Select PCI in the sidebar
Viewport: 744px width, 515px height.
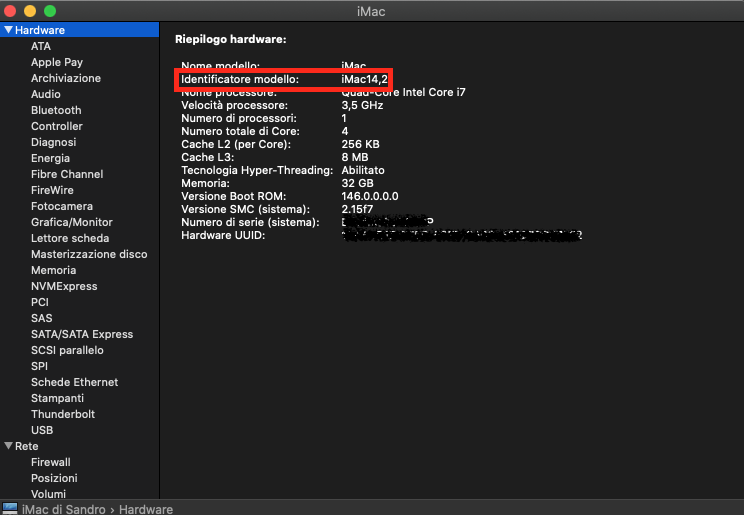pyautogui.click(x=40, y=302)
